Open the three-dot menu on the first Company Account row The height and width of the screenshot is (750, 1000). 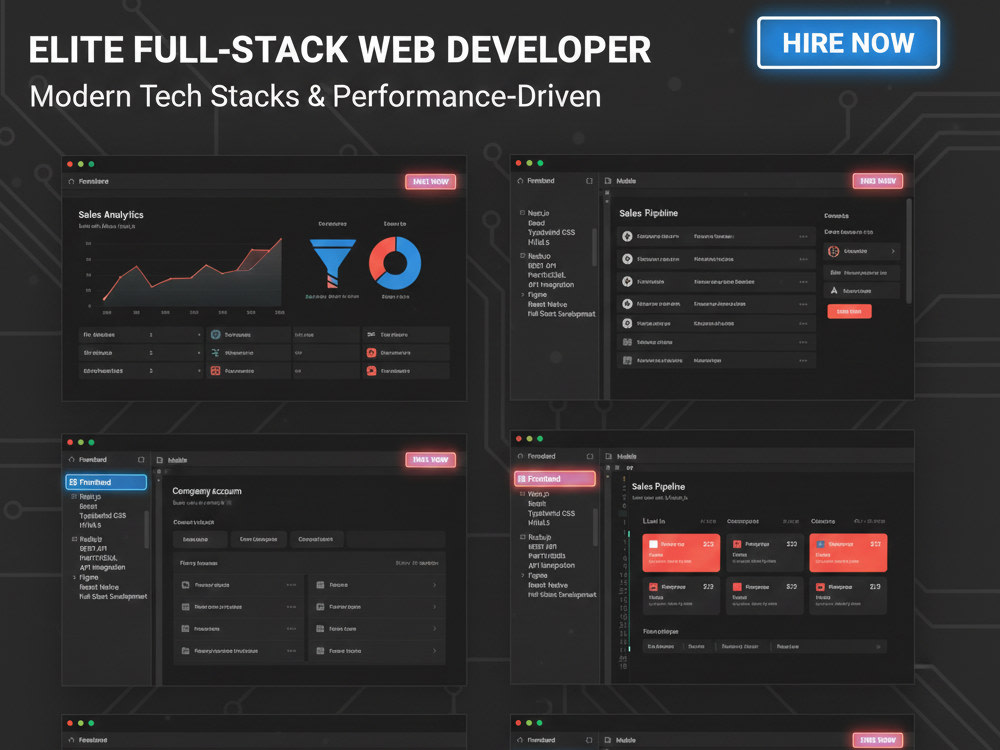(291, 585)
